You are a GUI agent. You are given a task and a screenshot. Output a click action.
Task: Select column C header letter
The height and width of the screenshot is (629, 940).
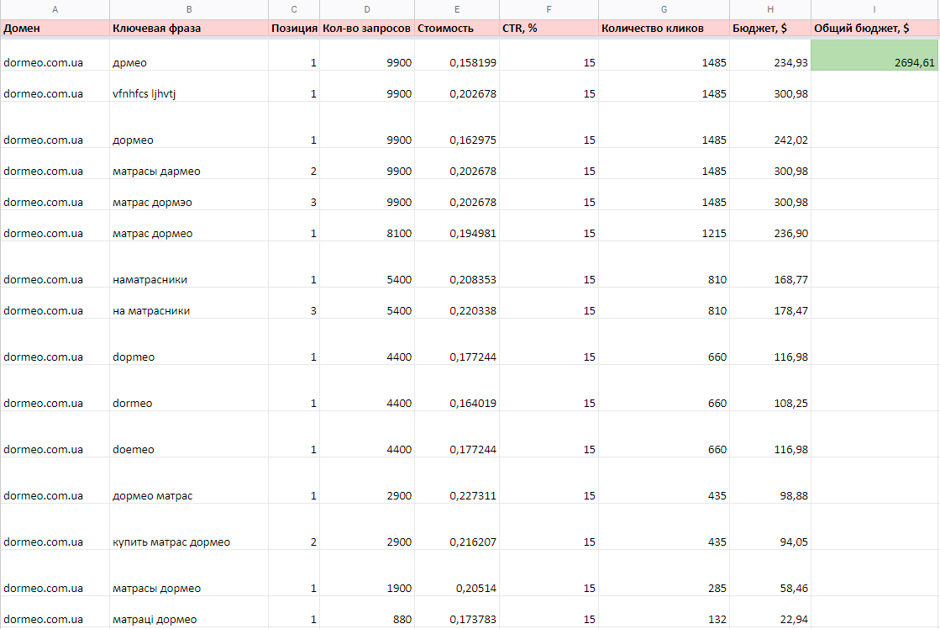point(294,10)
